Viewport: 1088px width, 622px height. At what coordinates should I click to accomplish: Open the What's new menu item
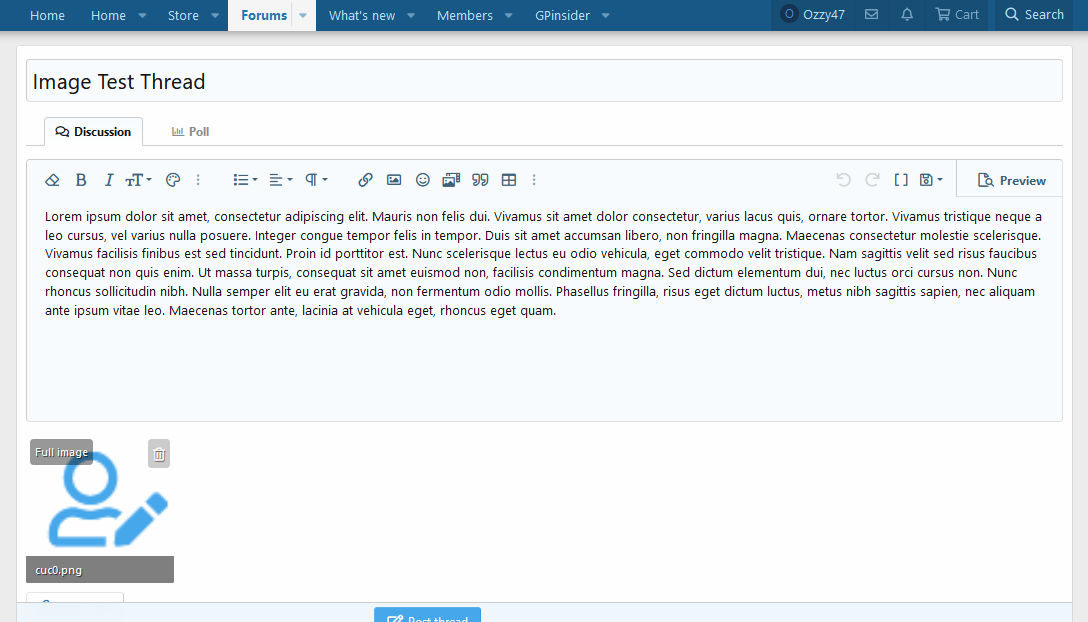(x=361, y=15)
